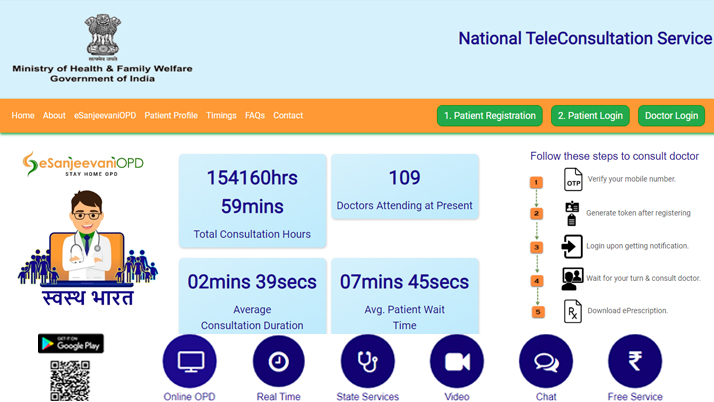Open the Timings menu item
Screen dimensions: 714x402
coord(221,116)
